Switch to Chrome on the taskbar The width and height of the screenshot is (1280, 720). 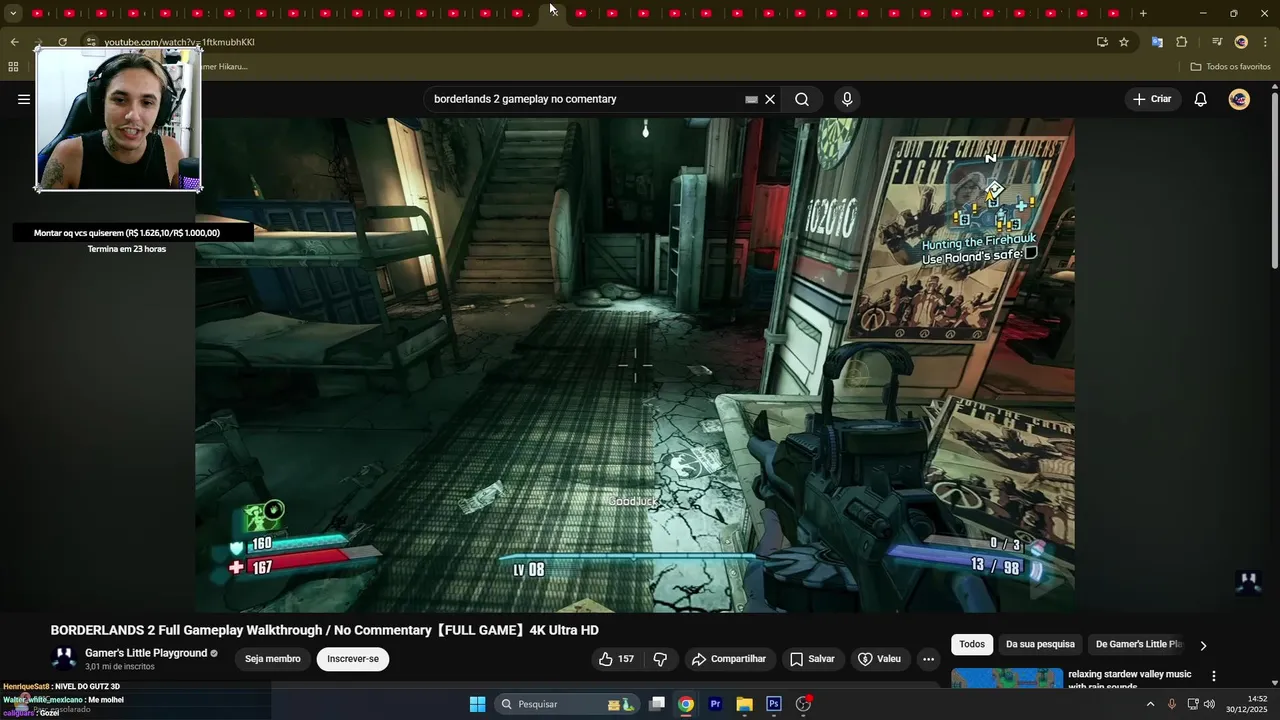[x=686, y=704]
